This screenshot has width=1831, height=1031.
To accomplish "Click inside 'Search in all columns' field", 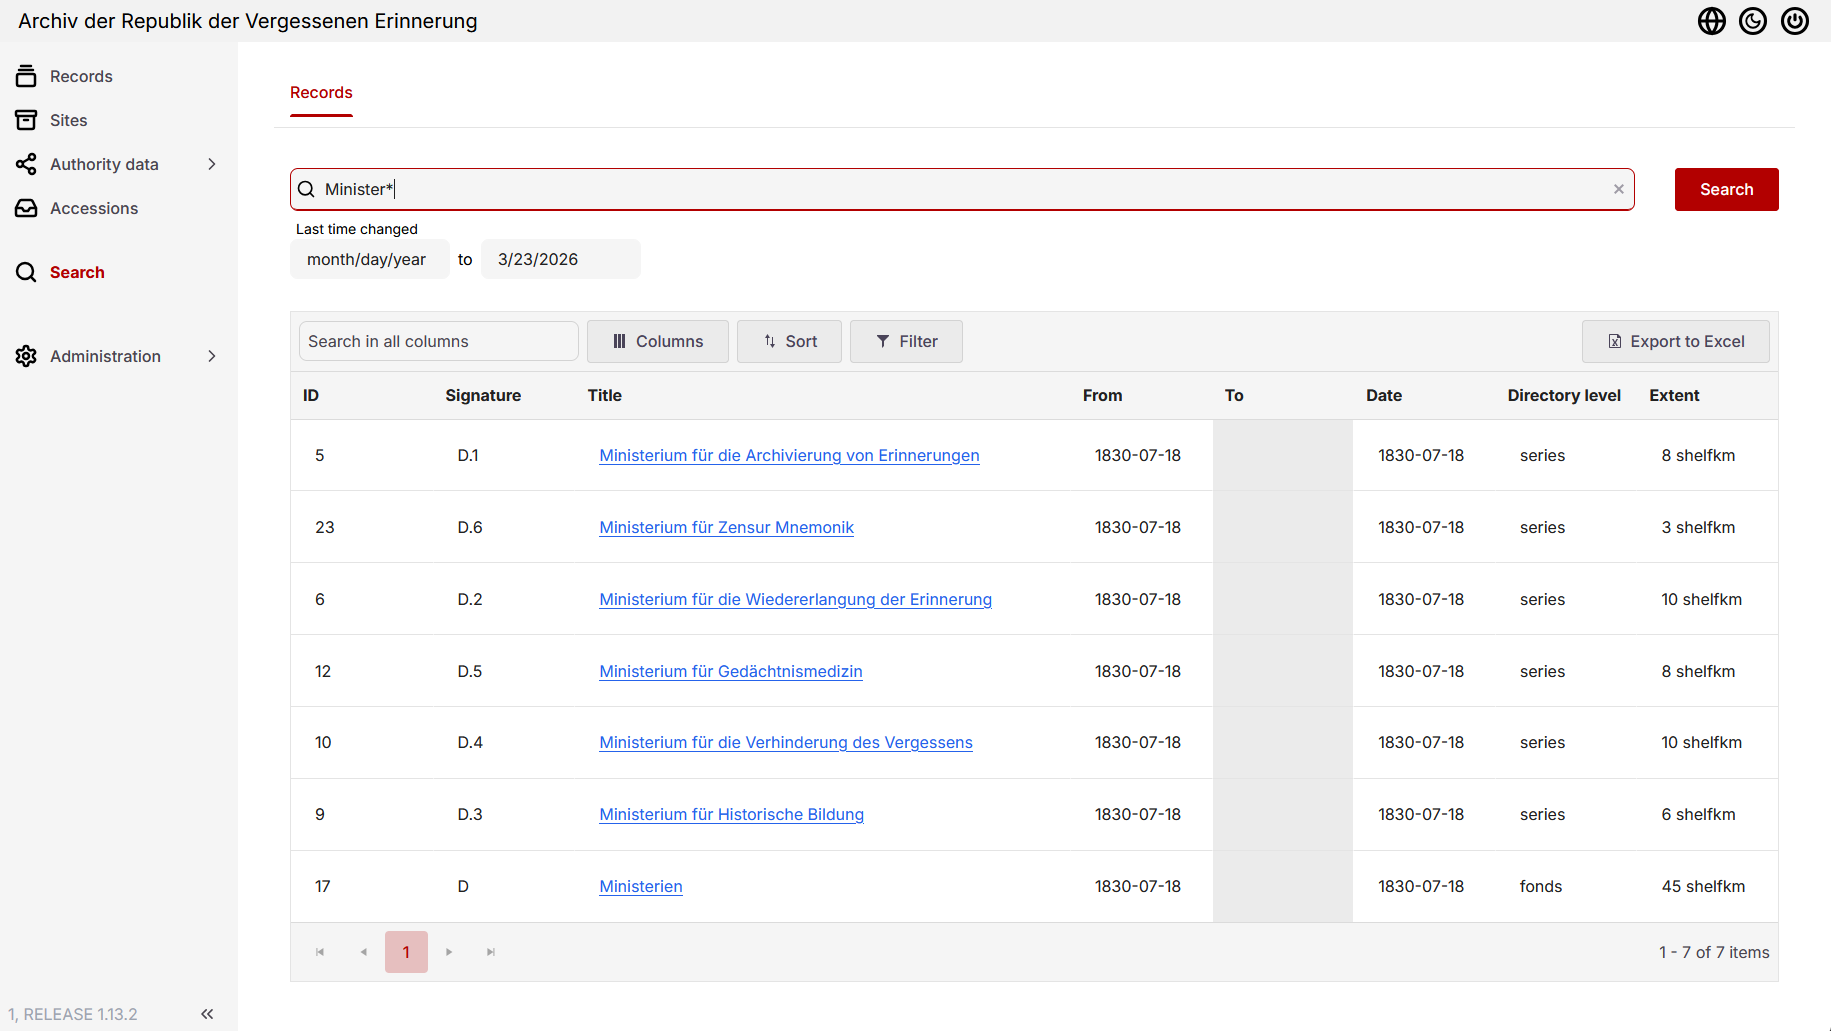I will [x=438, y=341].
